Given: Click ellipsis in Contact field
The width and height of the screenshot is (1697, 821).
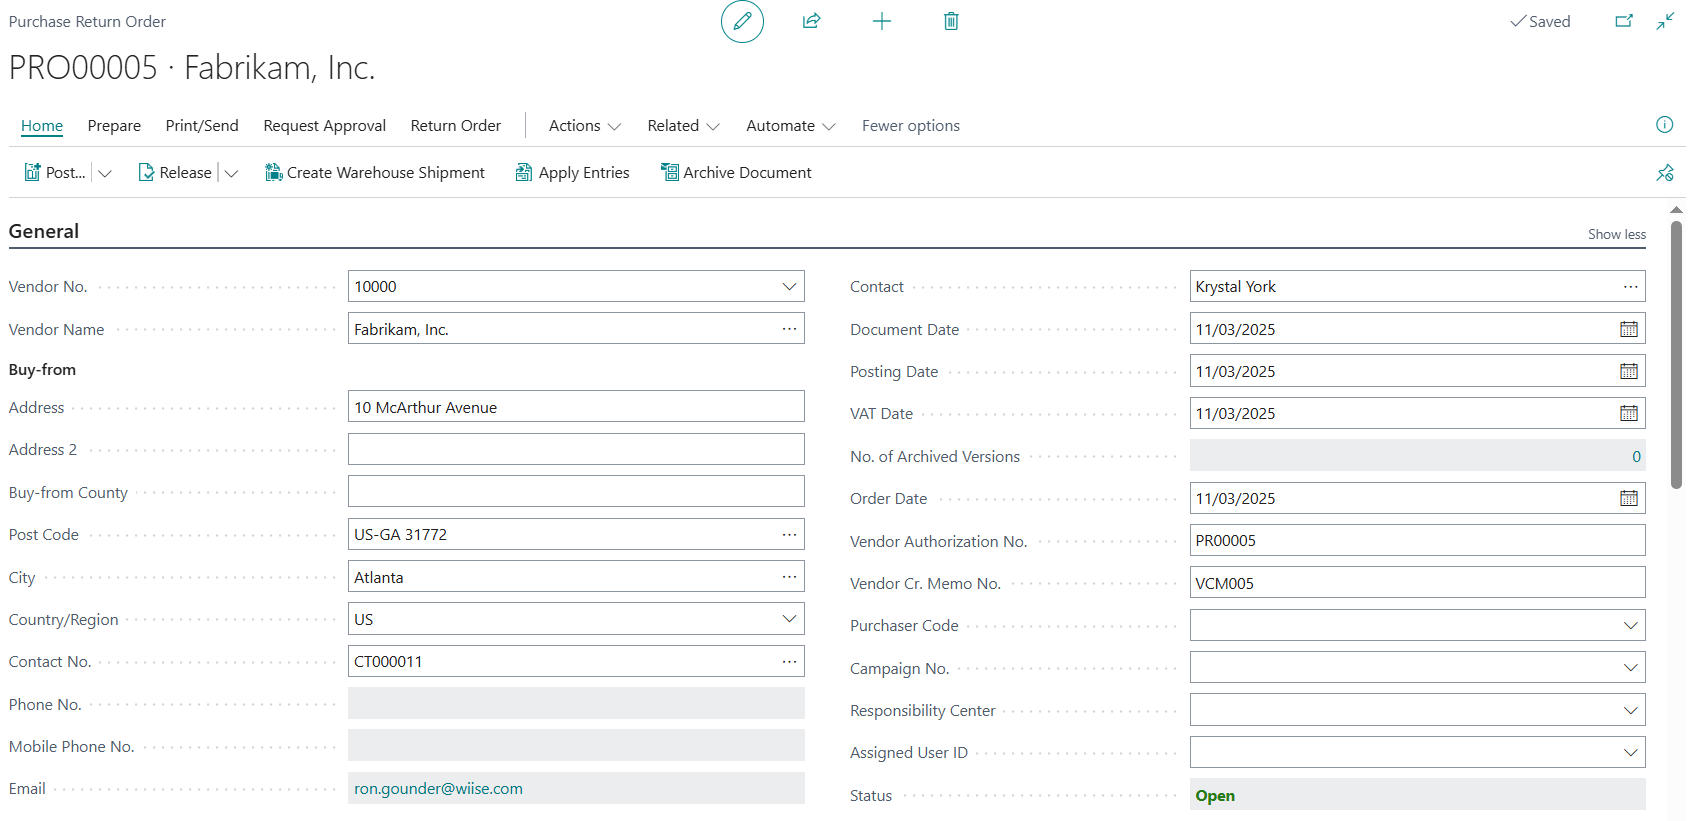Looking at the screenshot, I should pos(1630,286).
